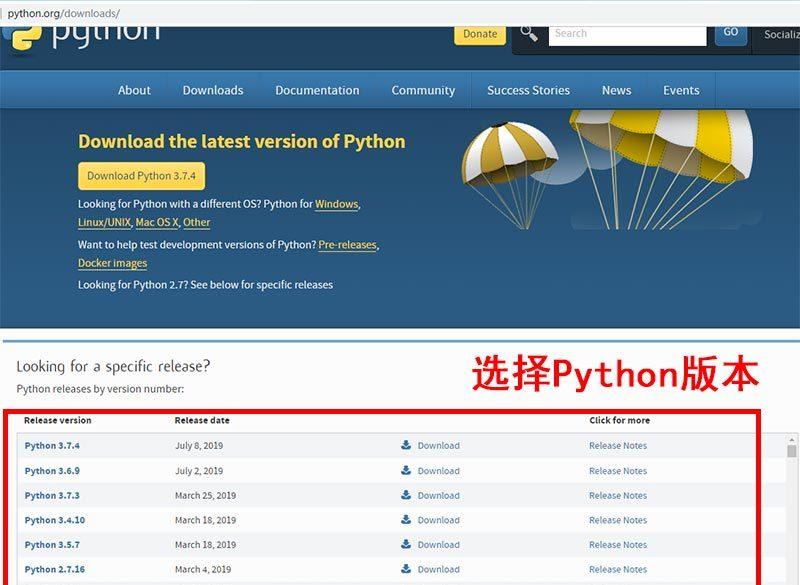The image size is (800, 585).
Task: Open the Linux/UNIX link
Action: coord(104,222)
